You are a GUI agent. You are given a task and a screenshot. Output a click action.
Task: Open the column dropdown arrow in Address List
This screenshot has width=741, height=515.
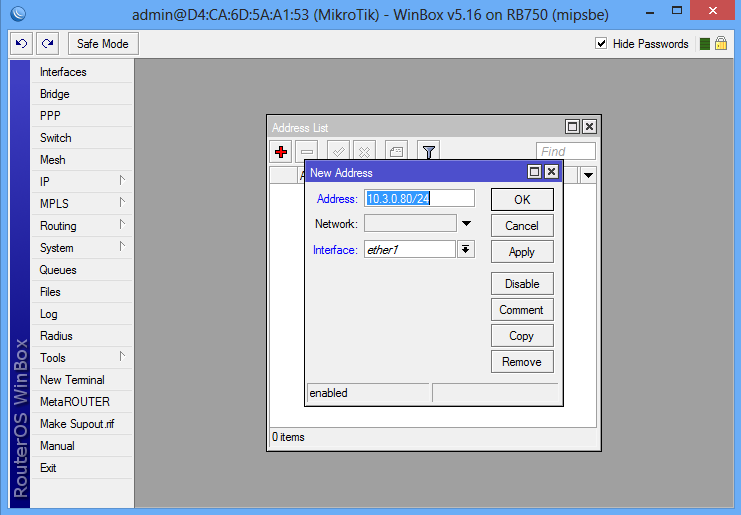coord(588,175)
